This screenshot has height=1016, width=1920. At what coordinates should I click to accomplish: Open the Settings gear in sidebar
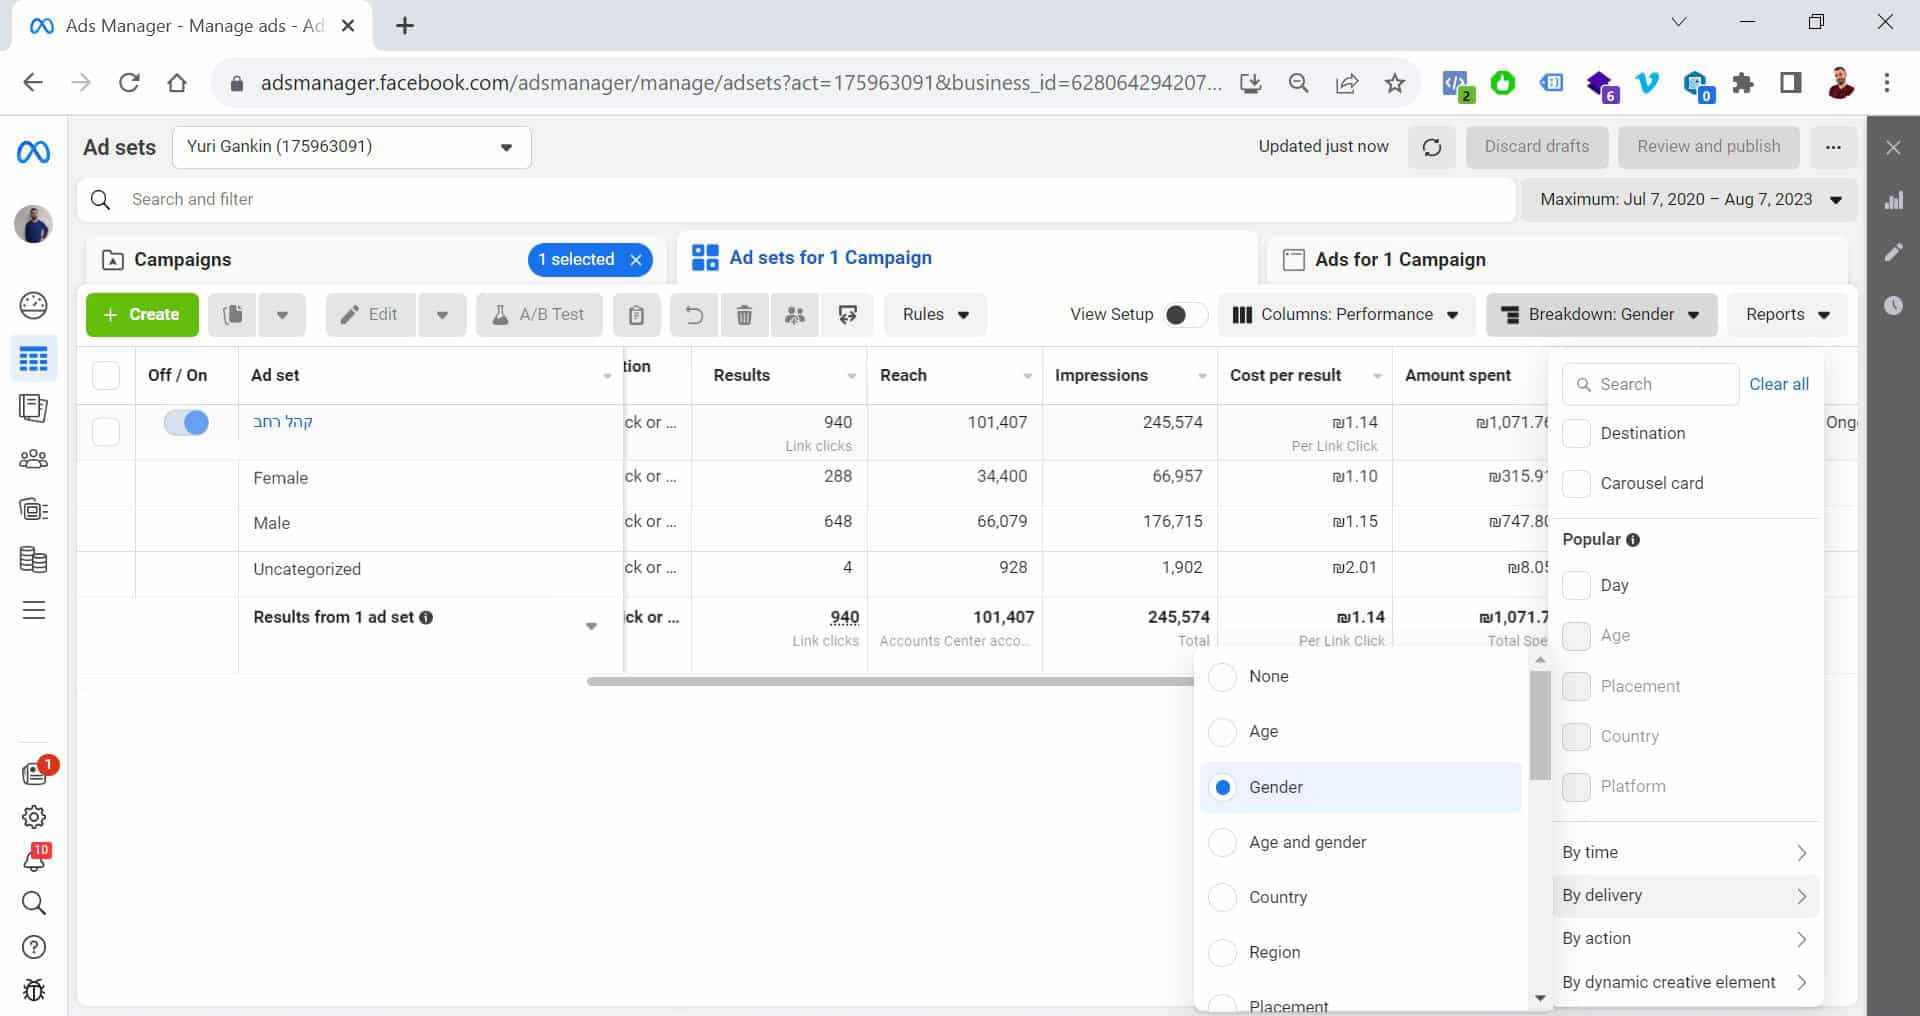pos(33,817)
